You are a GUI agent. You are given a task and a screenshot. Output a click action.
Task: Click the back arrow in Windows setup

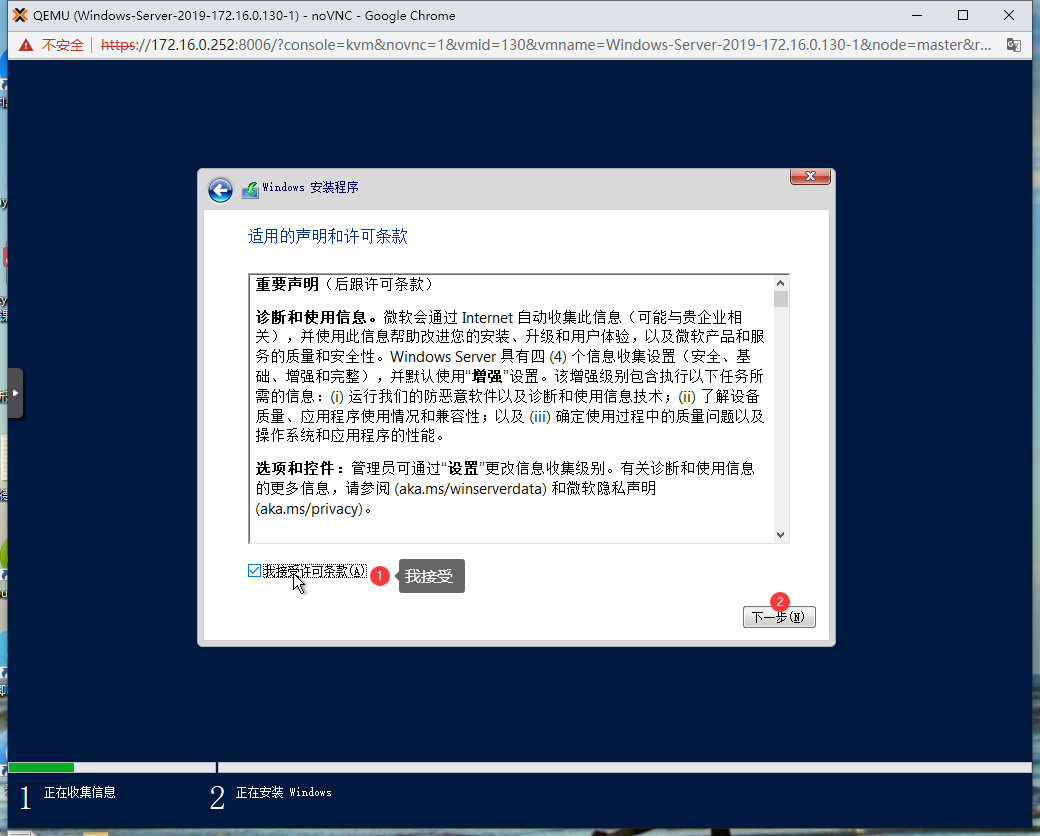[220, 190]
